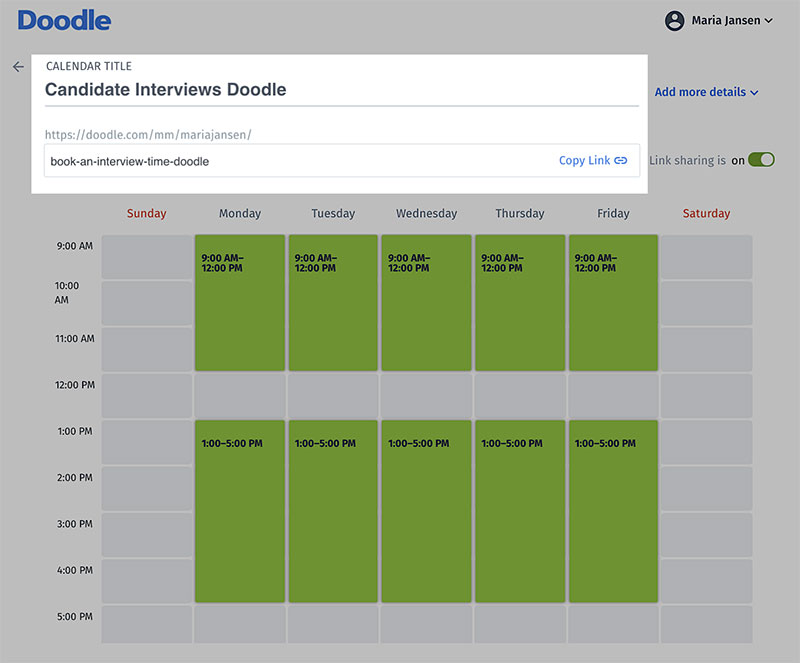Viewport: 800px width, 663px height.
Task: Click the 9:00 AM time label
Action: point(74,246)
